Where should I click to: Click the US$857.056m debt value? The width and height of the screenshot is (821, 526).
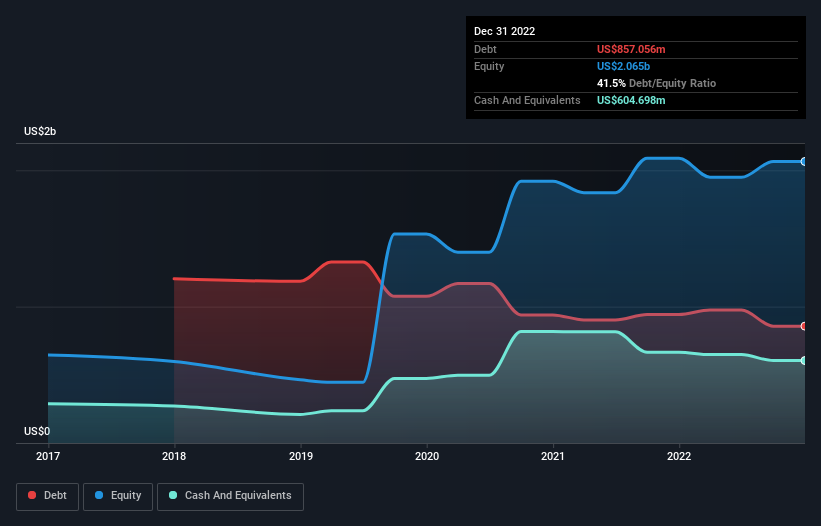631,49
